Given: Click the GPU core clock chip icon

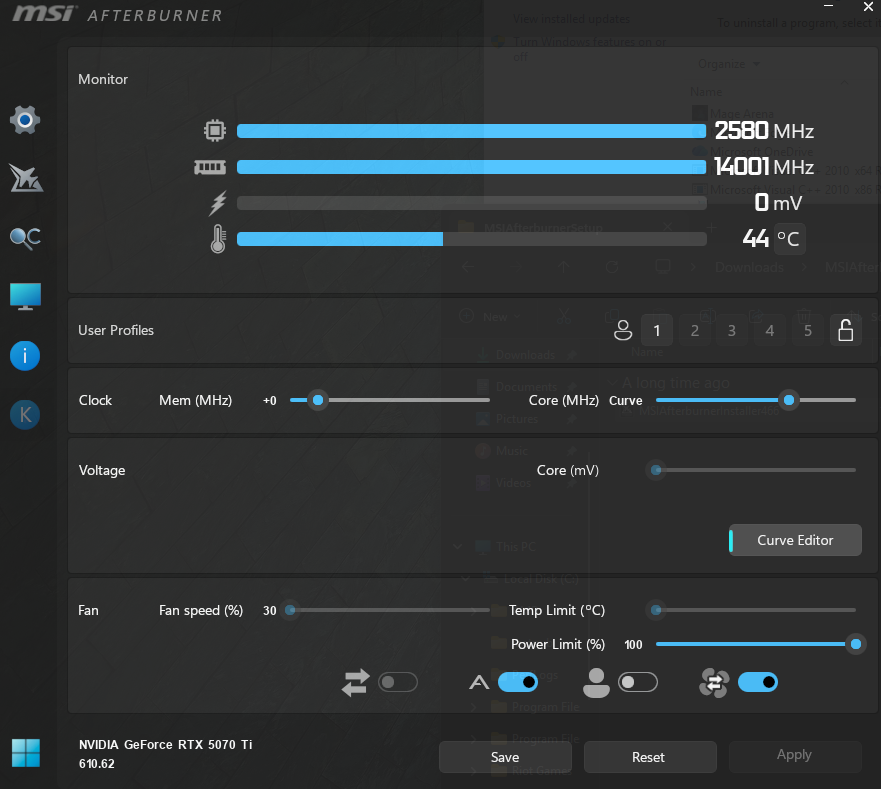Looking at the screenshot, I should 215,130.
